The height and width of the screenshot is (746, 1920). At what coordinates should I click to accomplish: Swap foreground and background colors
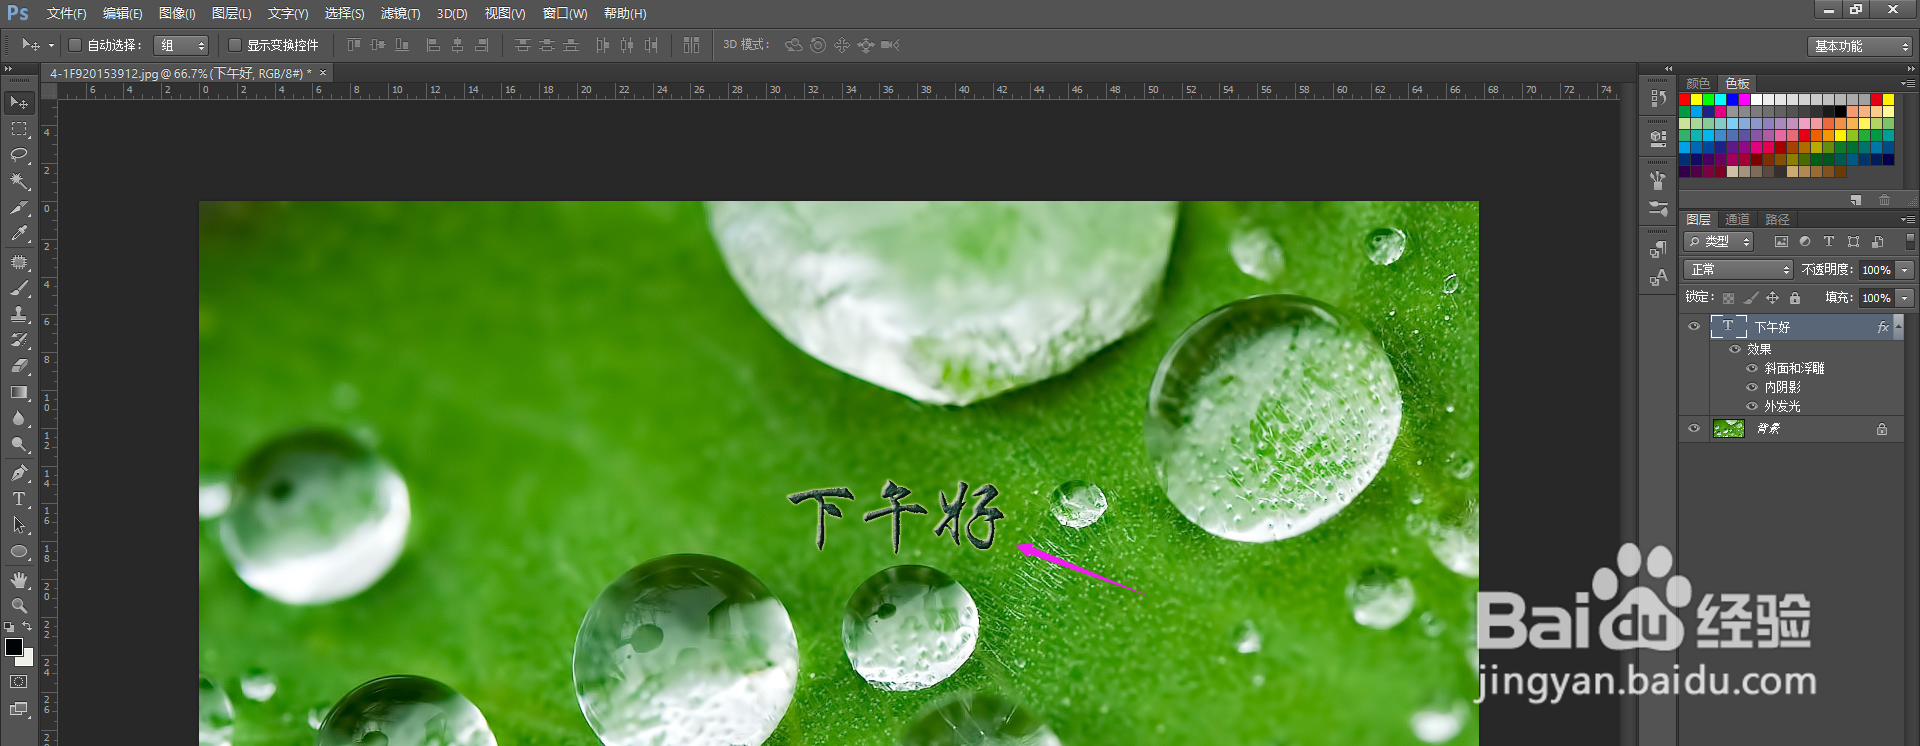tap(28, 626)
